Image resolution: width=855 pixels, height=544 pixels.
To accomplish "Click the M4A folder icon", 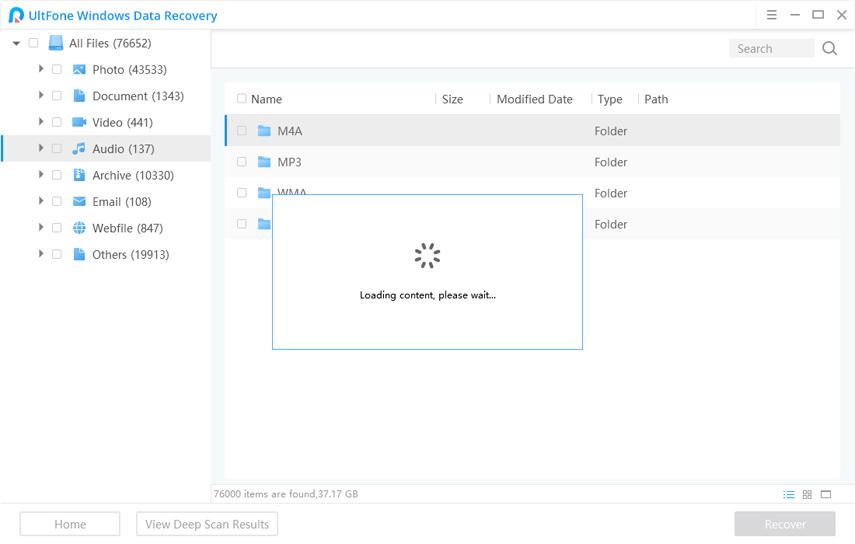I will [264, 131].
